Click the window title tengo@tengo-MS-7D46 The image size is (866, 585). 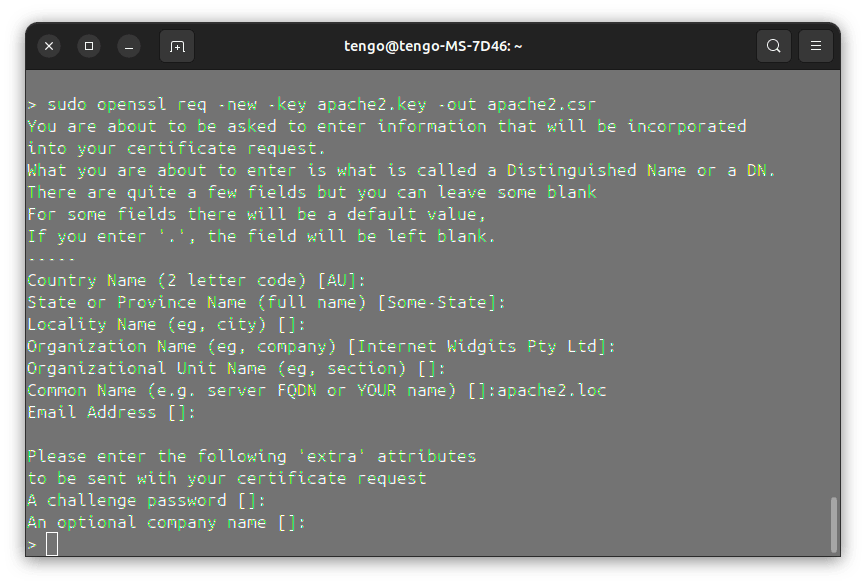coord(433,46)
